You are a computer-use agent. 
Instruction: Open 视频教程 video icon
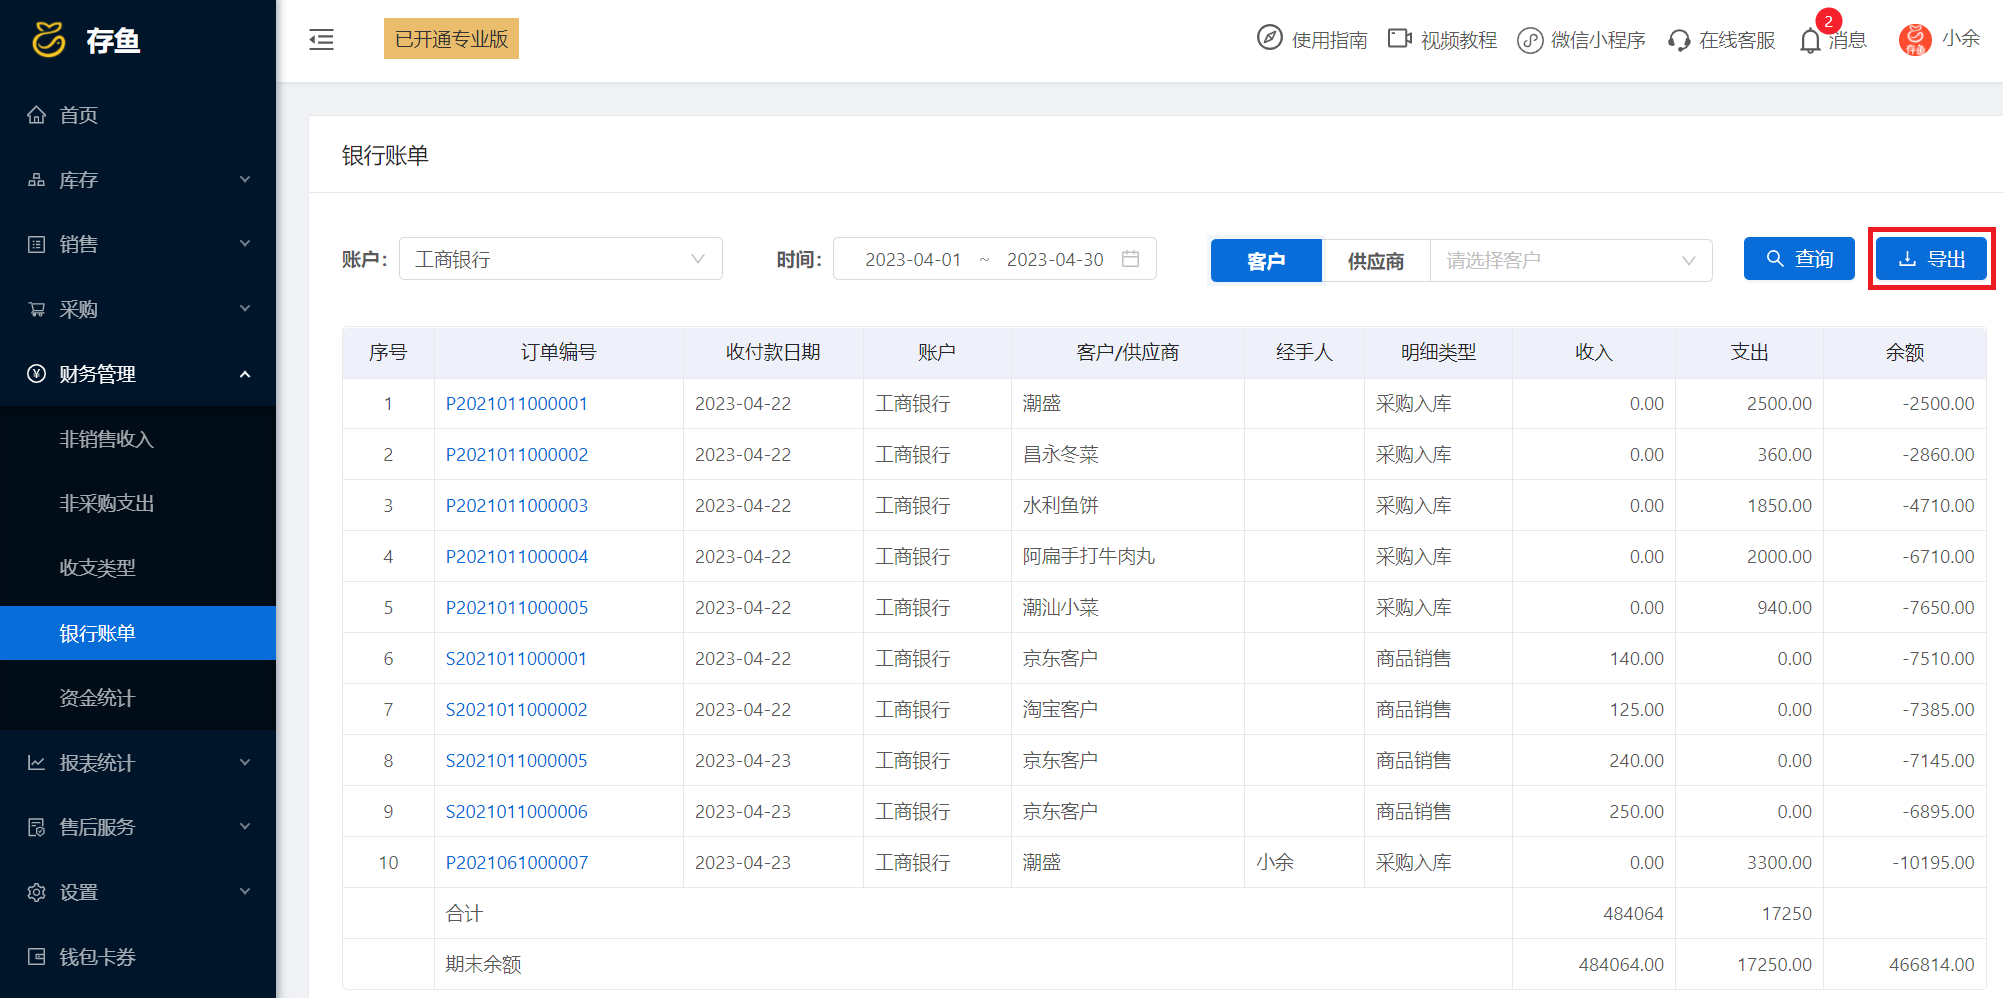(1399, 38)
